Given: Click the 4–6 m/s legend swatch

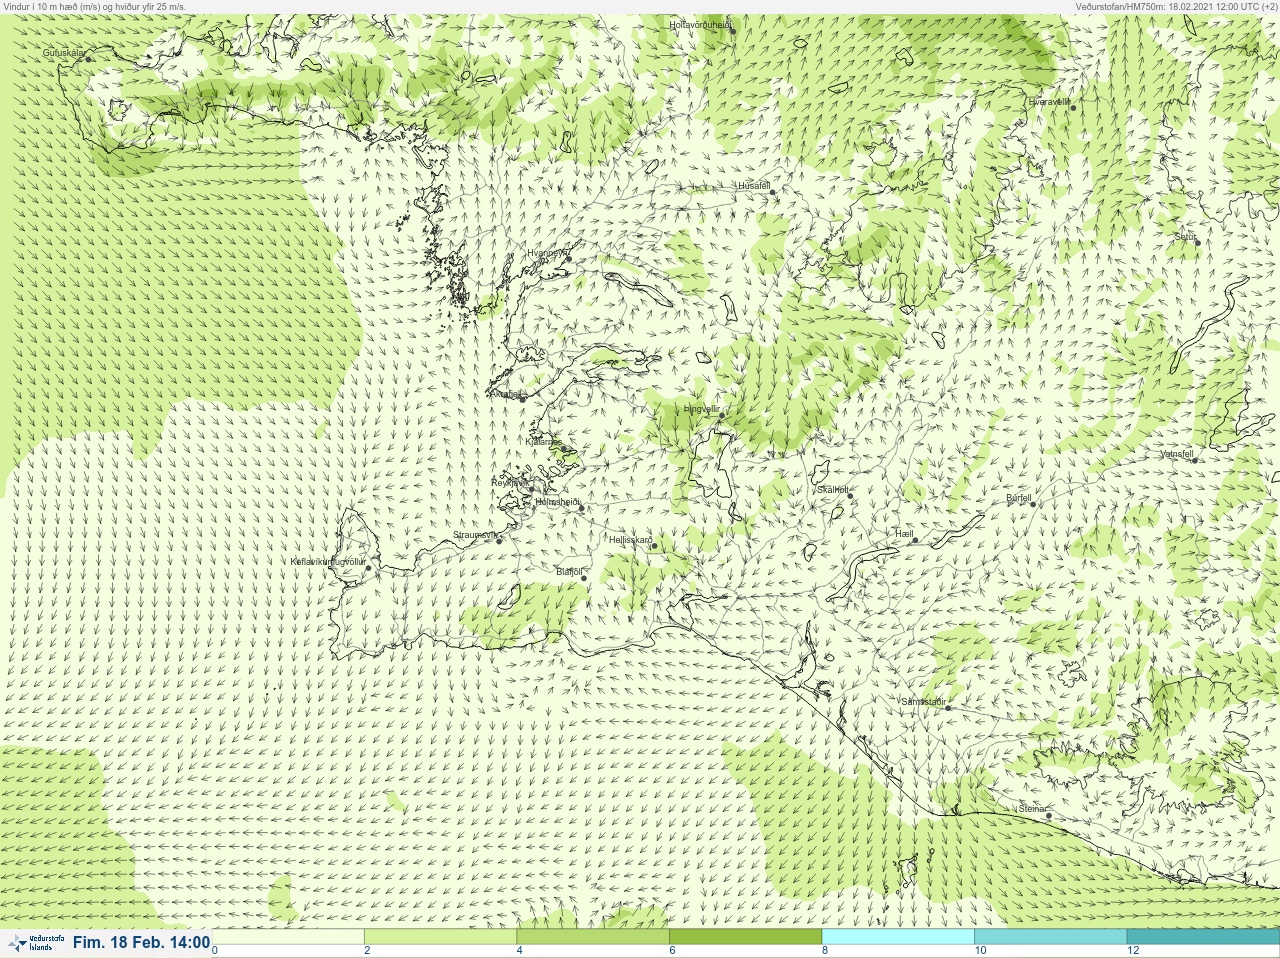Looking at the screenshot, I should [593, 937].
